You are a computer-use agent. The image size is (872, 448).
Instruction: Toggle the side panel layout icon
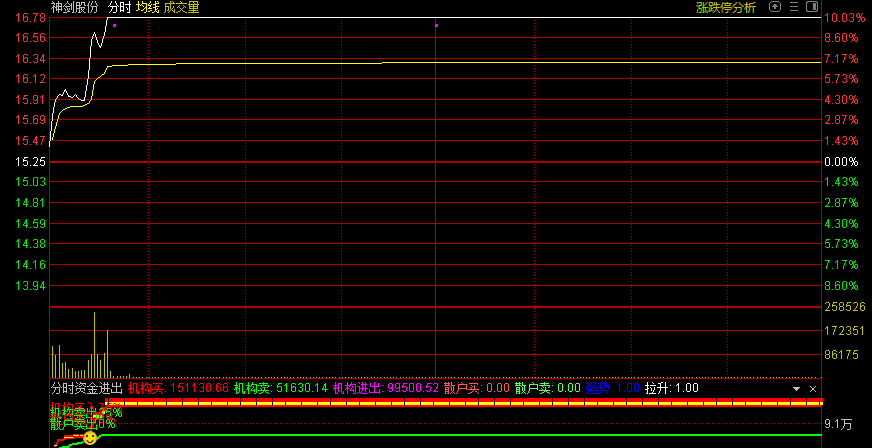point(810,7)
